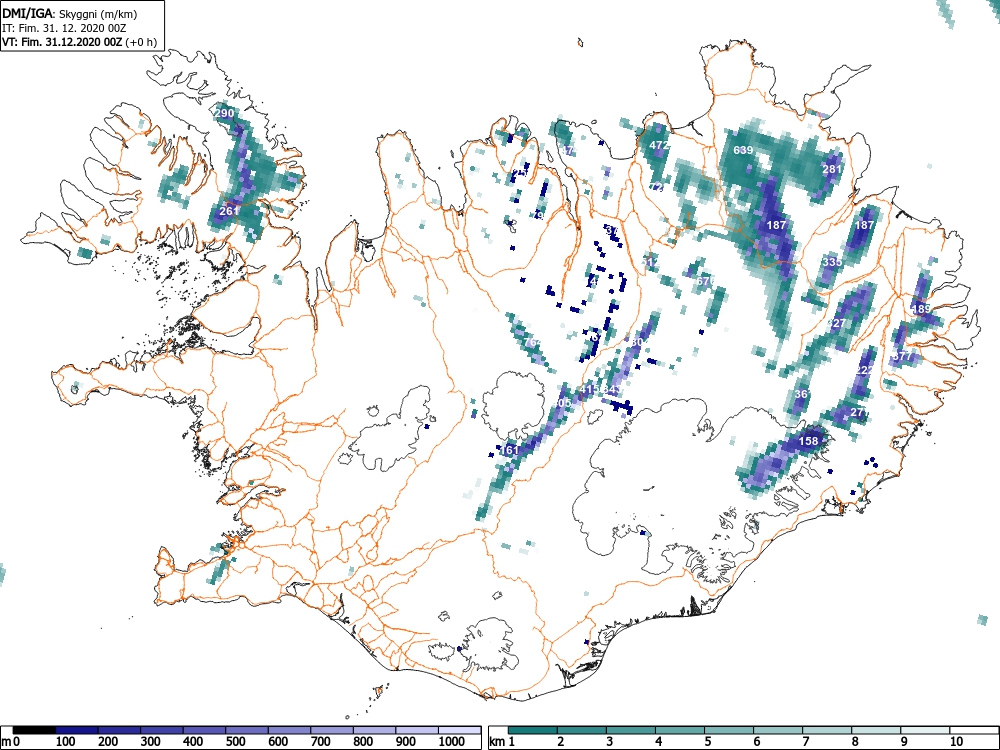Click the 281 value label
Image resolution: width=1000 pixels, height=750 pixels.
coord(832,169)
